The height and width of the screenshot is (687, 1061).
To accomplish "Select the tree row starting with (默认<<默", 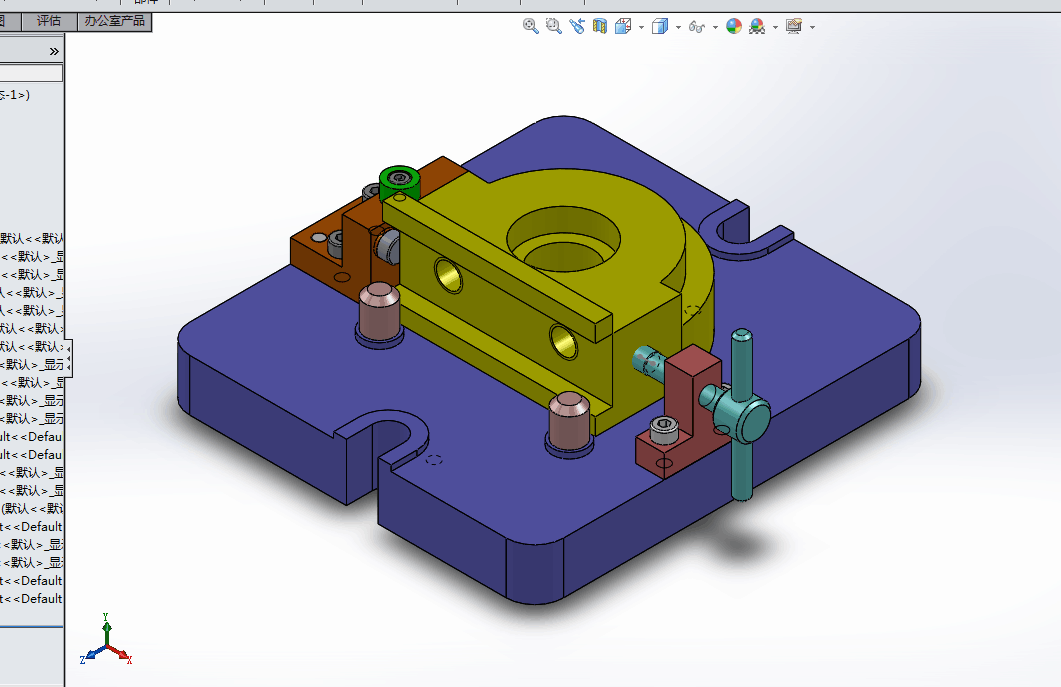I will [x=32, y=508].
